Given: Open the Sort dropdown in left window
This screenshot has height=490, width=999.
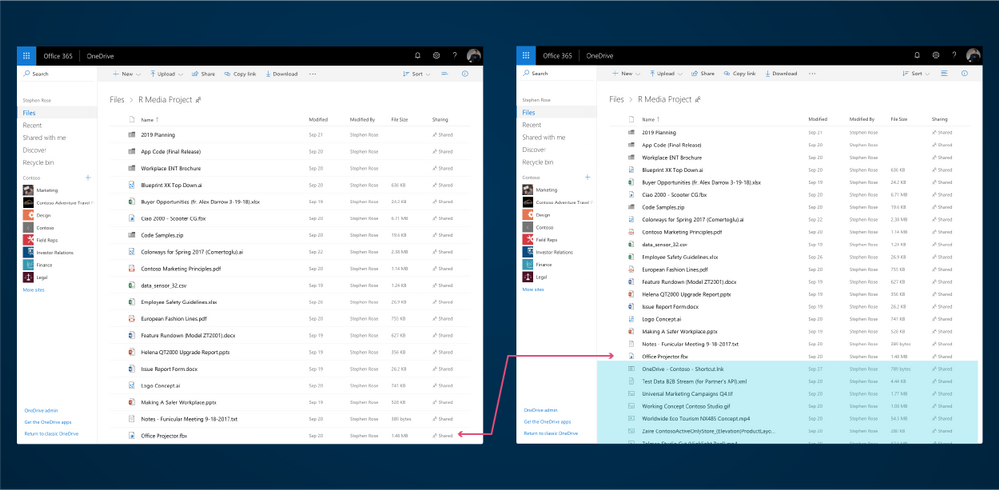Looking at the screenshot, I should click(417, 74).
